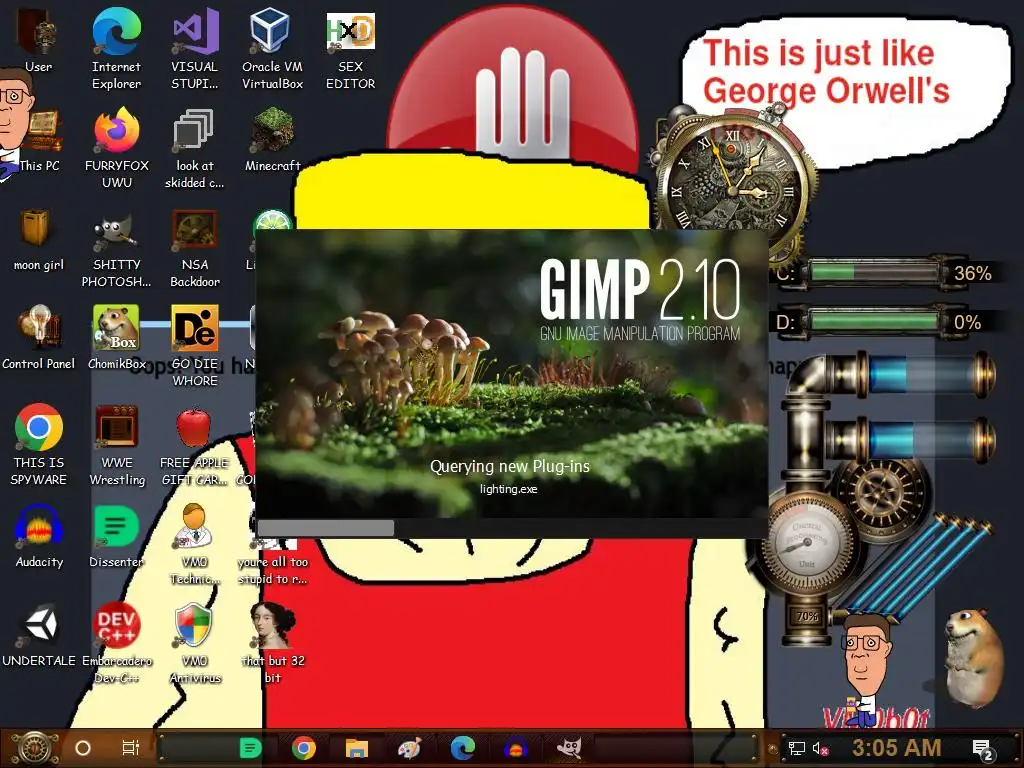Click the 3:05 AM taskbar clock
Image resolution: width=1024 pixels, height=768 pixels.
click(896, 747)
